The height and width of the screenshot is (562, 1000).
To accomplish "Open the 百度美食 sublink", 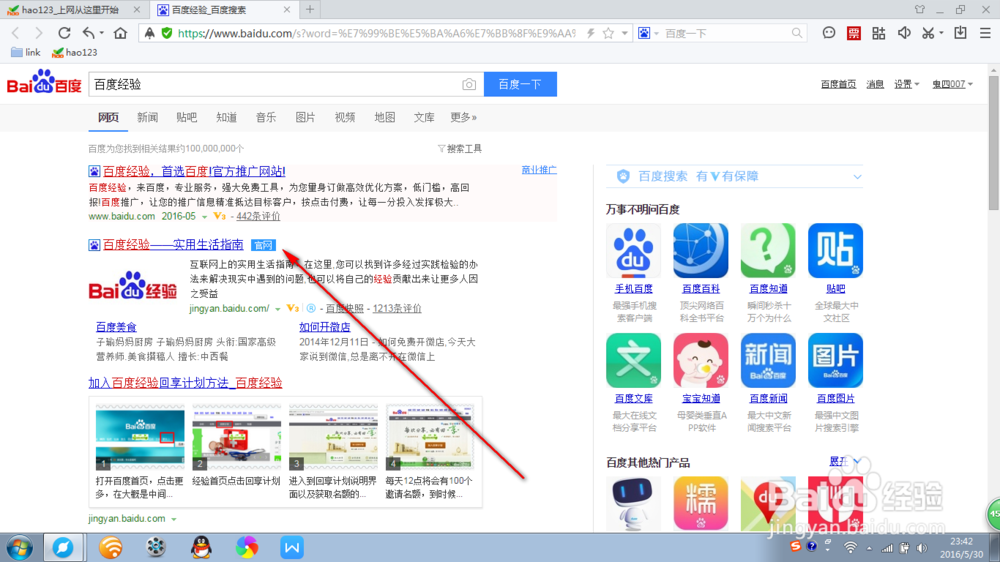I will [x=116, y=327].
